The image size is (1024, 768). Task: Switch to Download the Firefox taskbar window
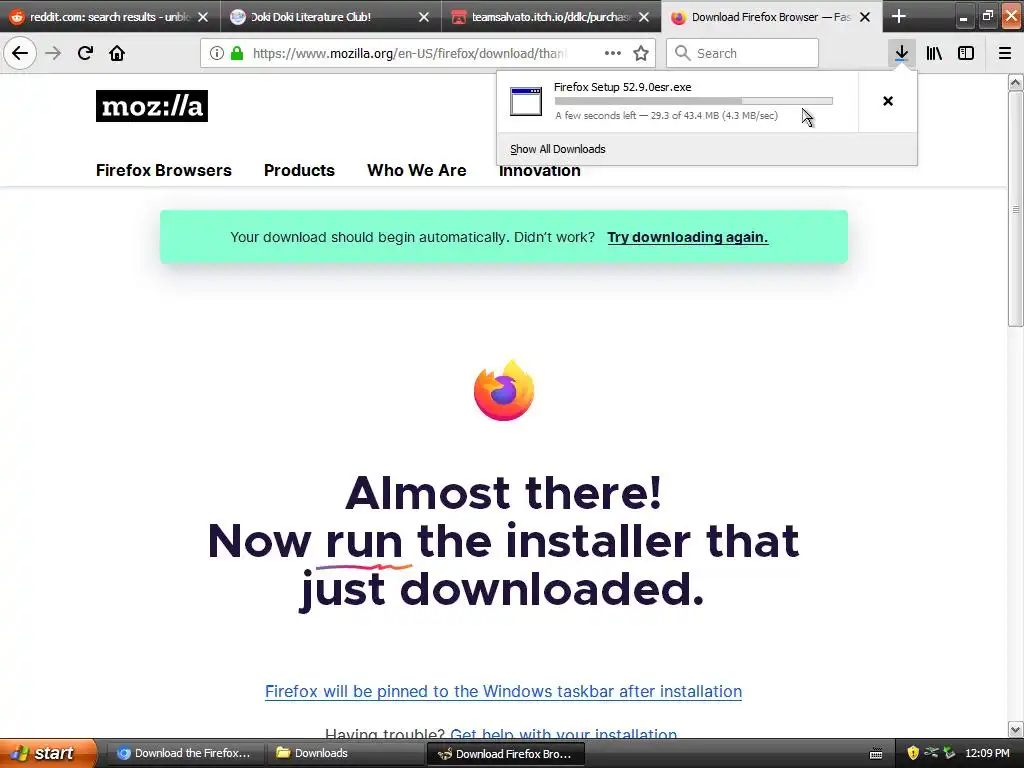(x=183, y=753)
